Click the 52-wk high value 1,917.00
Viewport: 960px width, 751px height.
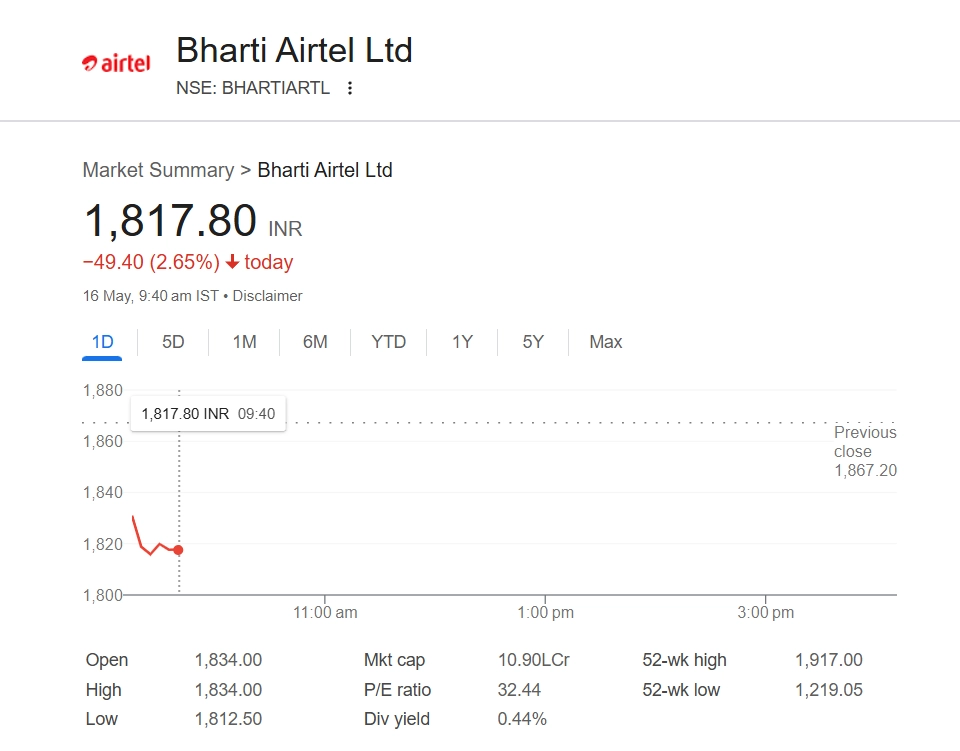828,660
